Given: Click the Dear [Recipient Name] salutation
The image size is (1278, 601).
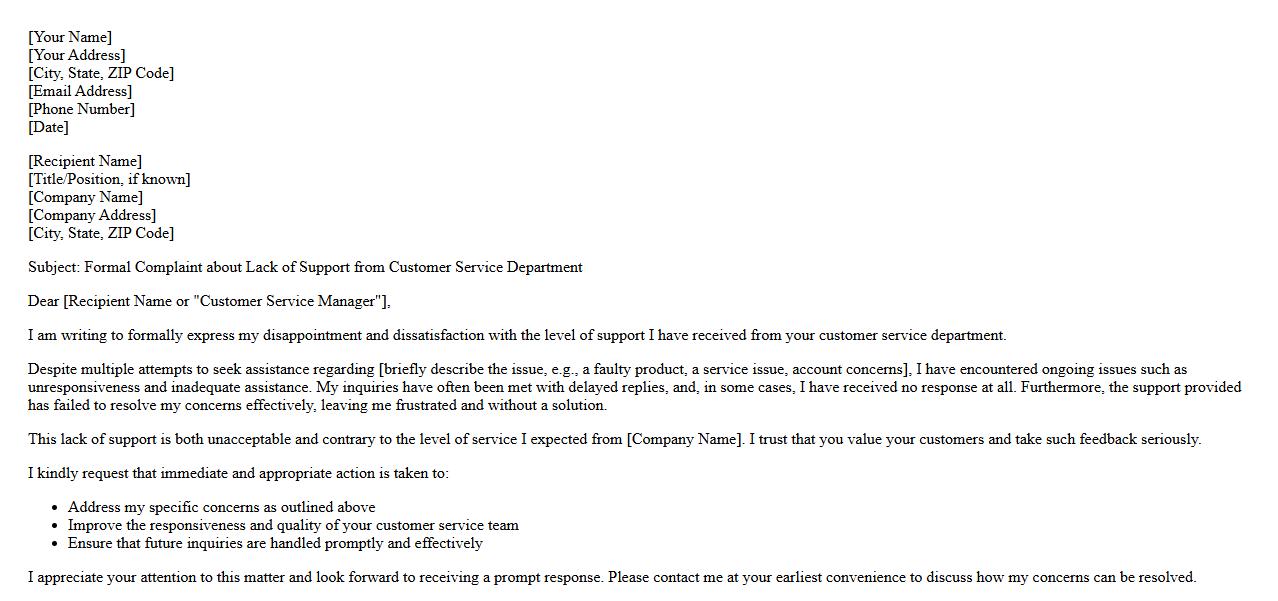Looking at the screenshot, I should click(x=209, y=301).
